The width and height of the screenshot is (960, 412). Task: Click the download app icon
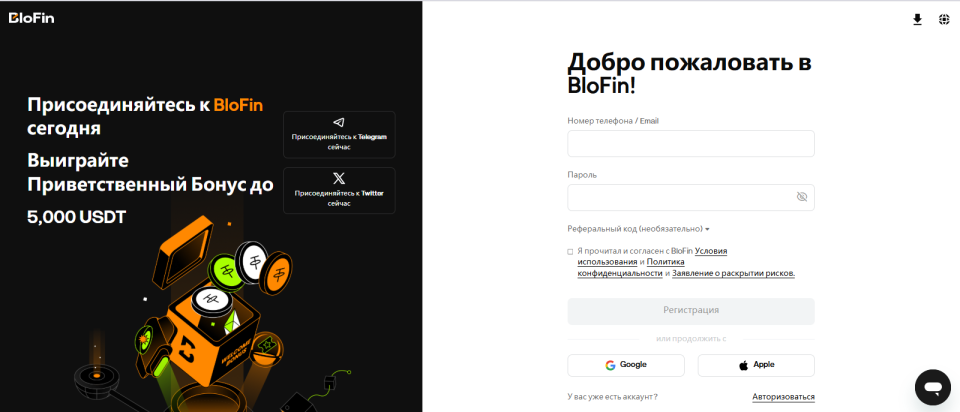click(x=917, y=19)
